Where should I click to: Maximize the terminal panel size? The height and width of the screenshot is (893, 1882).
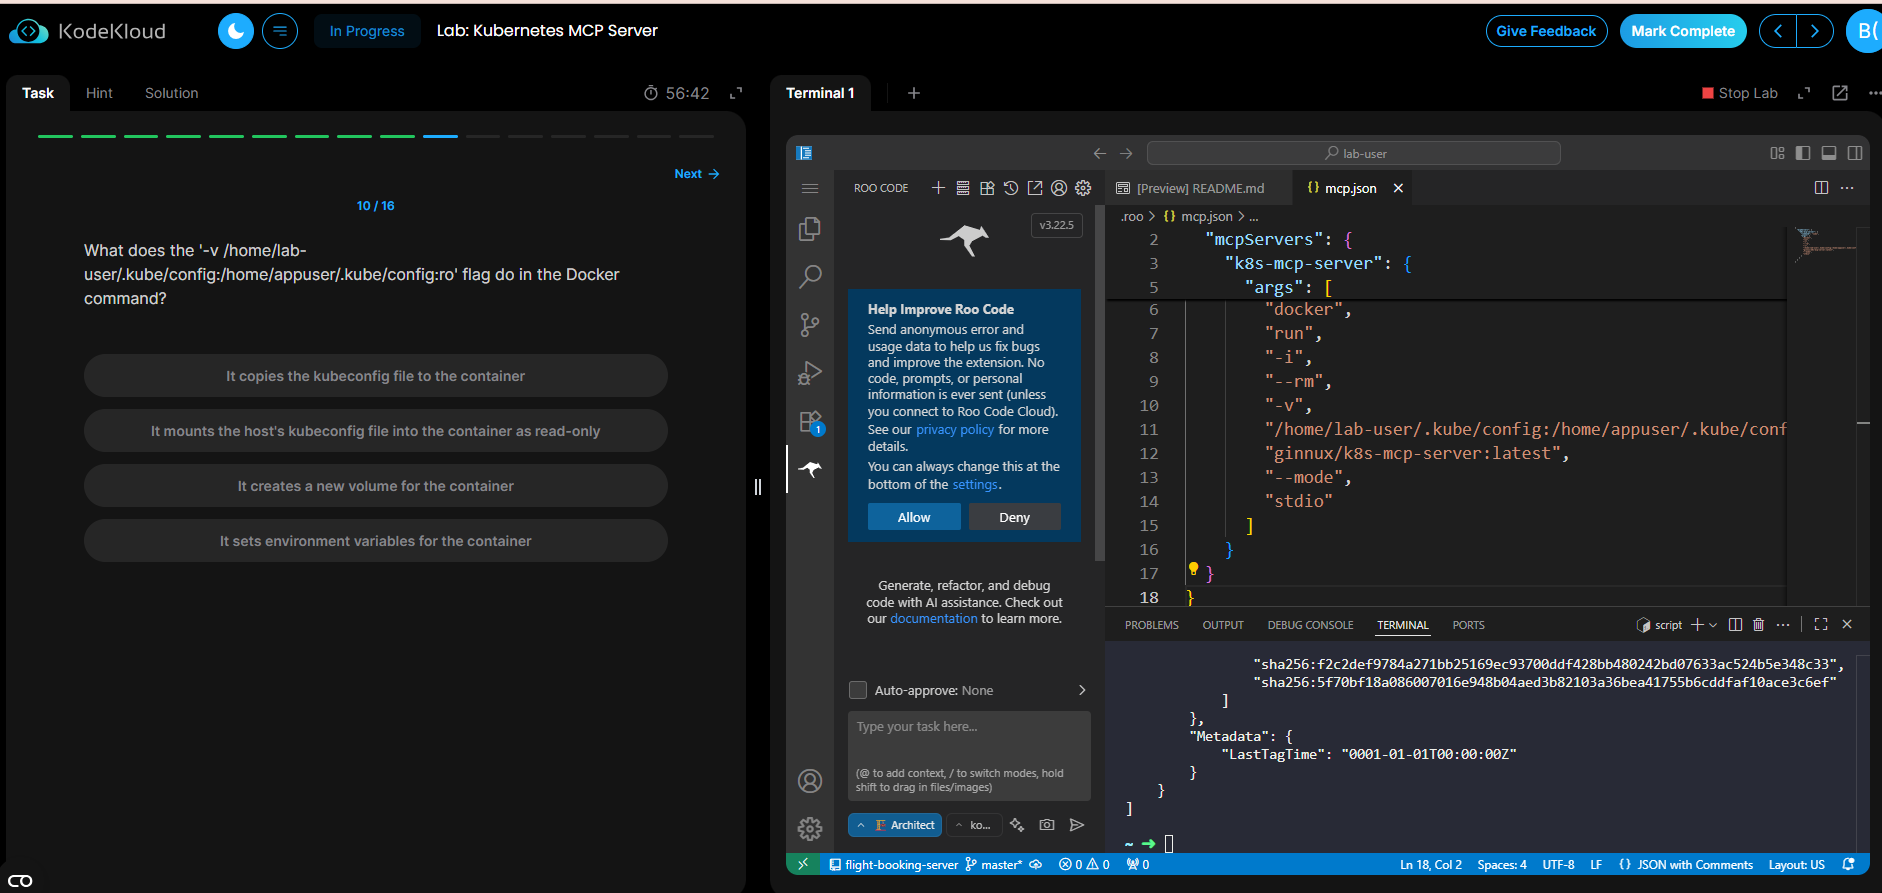(x=1821, y=624)
